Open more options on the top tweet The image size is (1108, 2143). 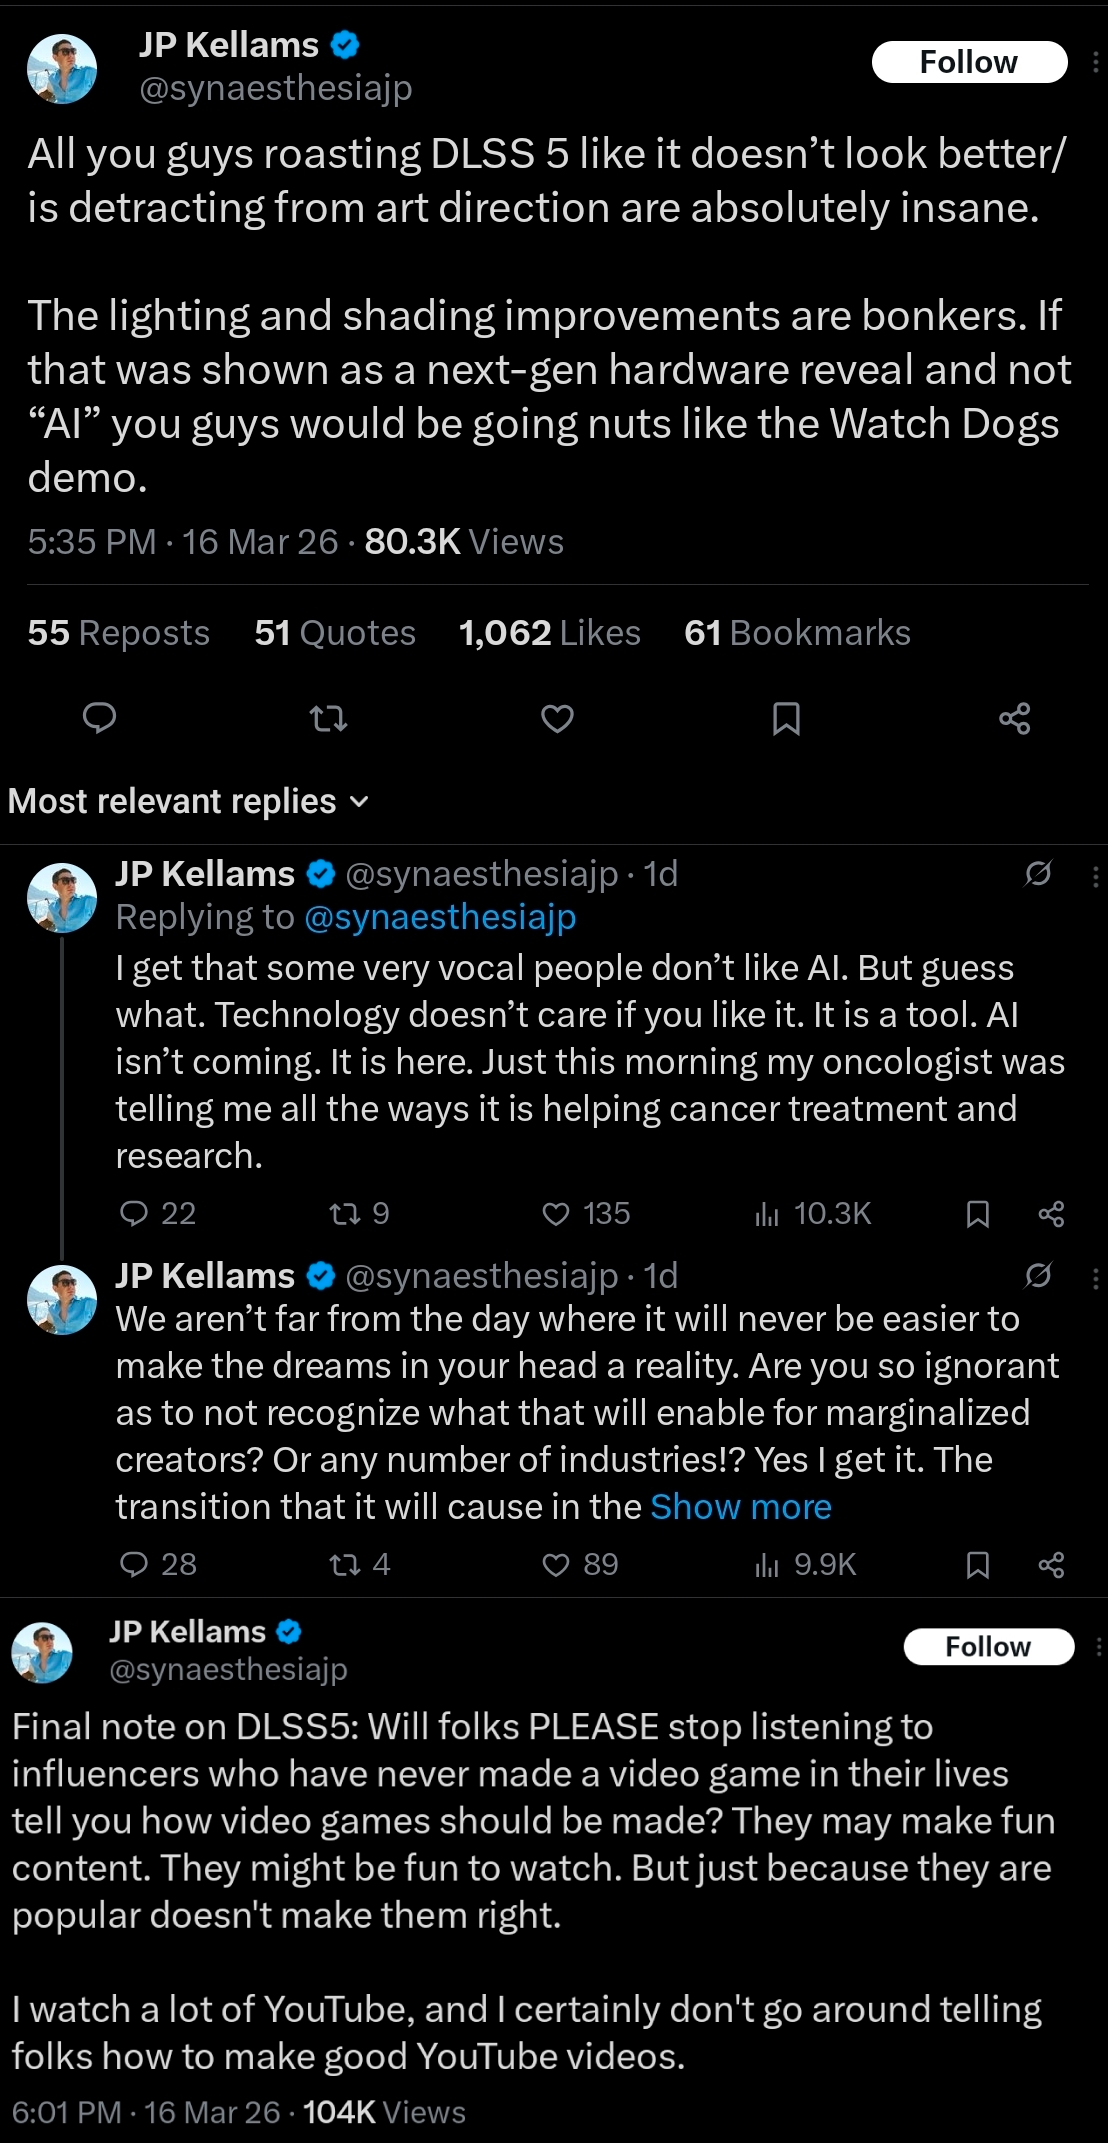[x=1095, y=62]
